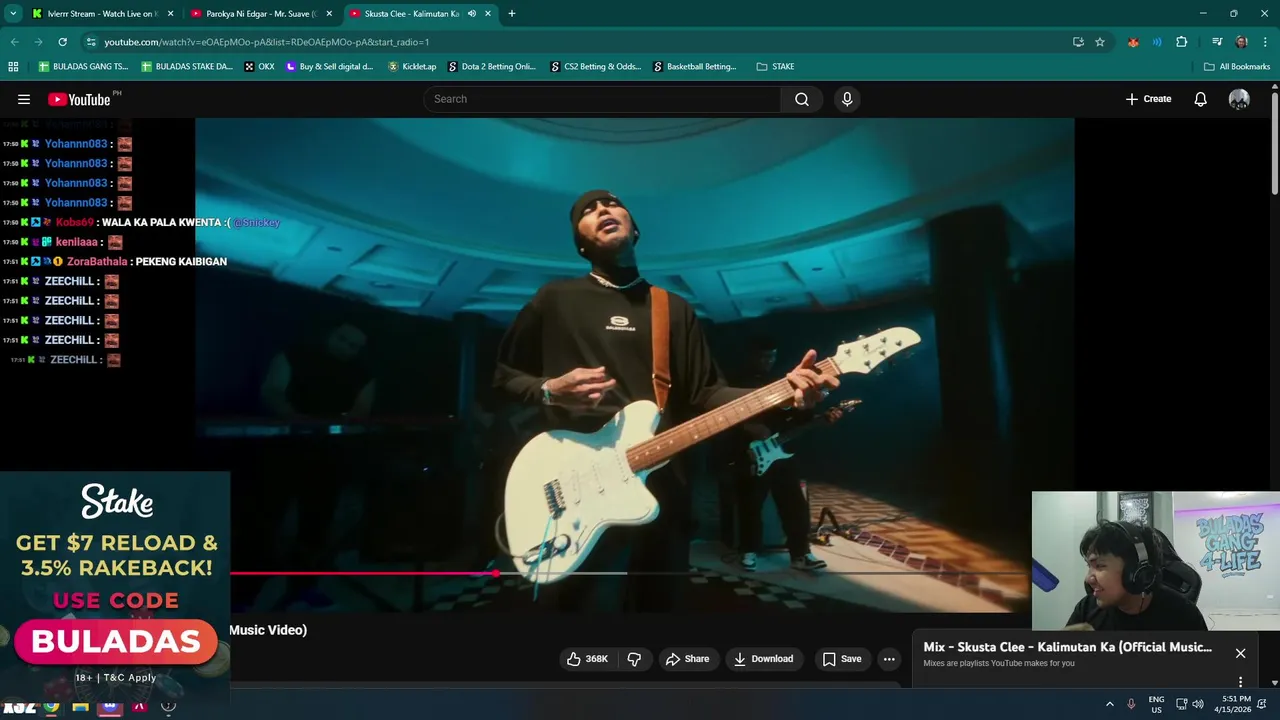Expand Chrome tab search dropdown

point(13,14)
